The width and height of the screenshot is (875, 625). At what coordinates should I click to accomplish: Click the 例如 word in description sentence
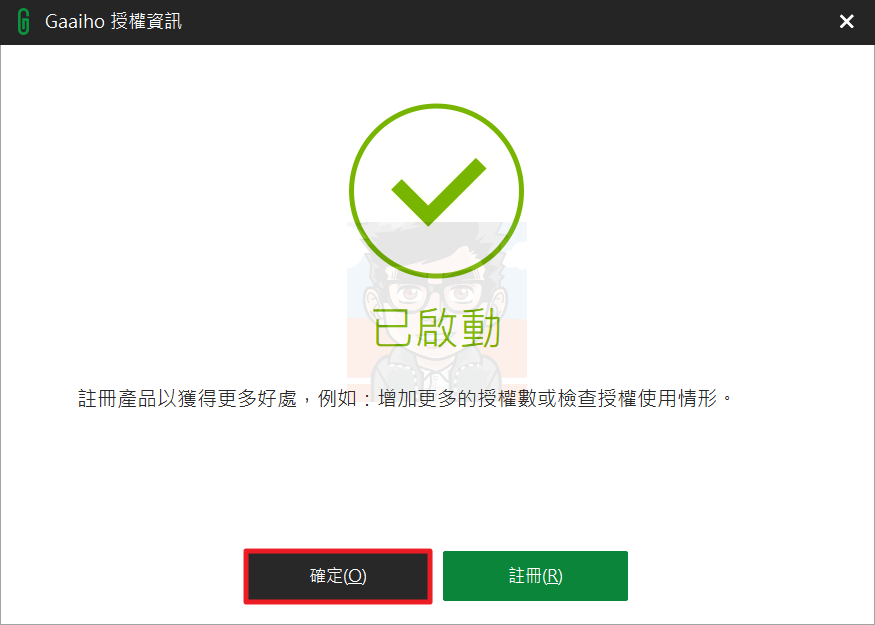[x=337, y=398]
